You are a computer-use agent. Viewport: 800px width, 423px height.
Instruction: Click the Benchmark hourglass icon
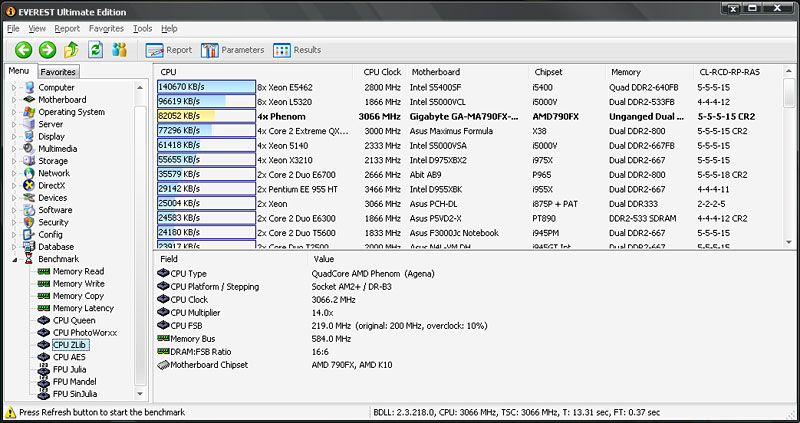click(x=30, y=259)
